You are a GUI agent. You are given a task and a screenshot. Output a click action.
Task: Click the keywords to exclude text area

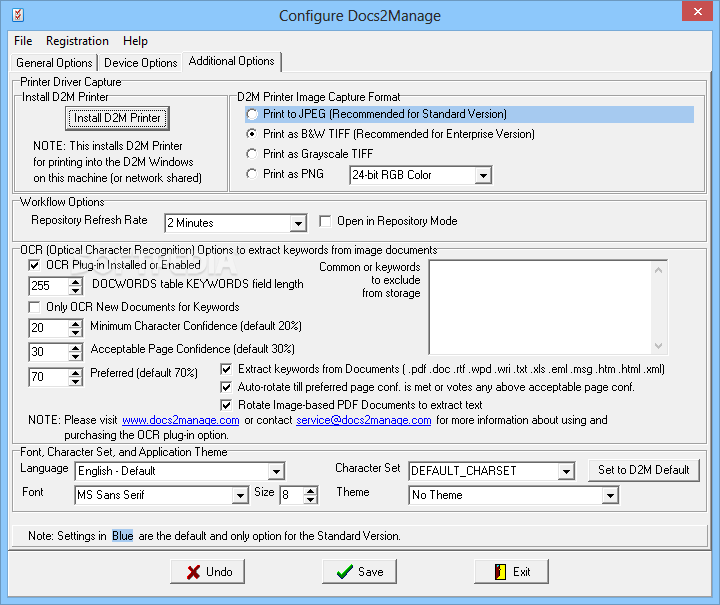540,307
